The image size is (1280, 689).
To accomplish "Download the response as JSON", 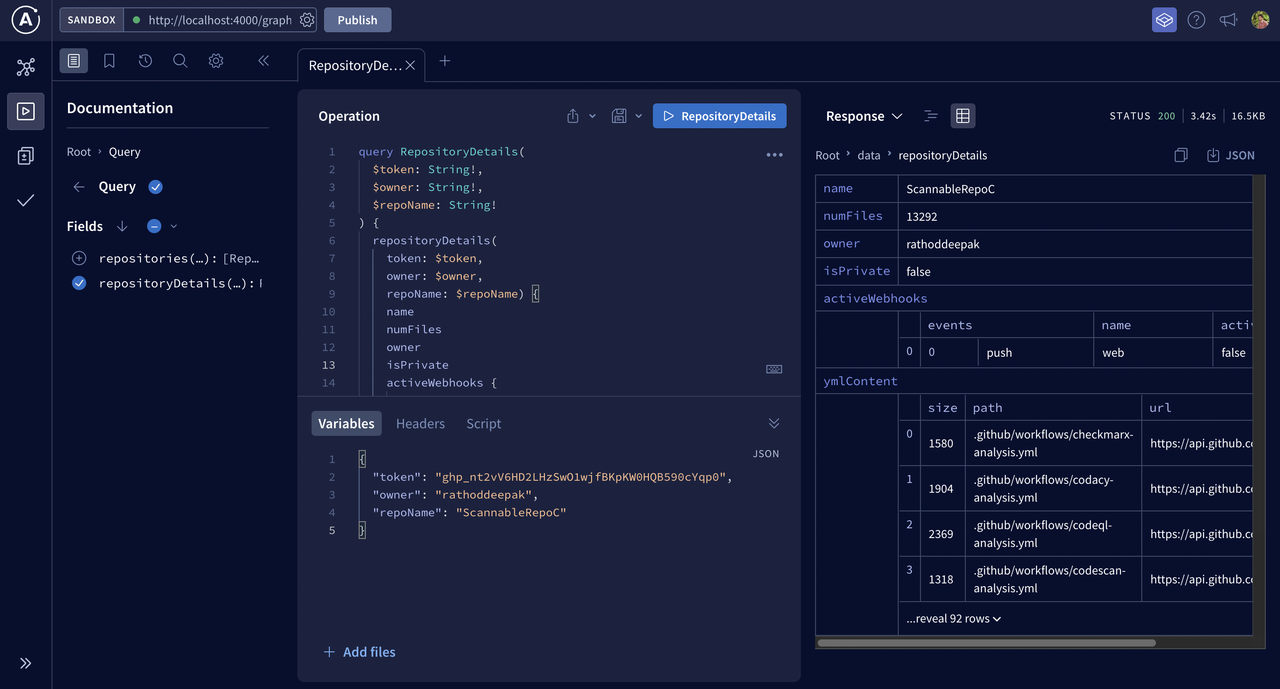I will coord(1231,155).
